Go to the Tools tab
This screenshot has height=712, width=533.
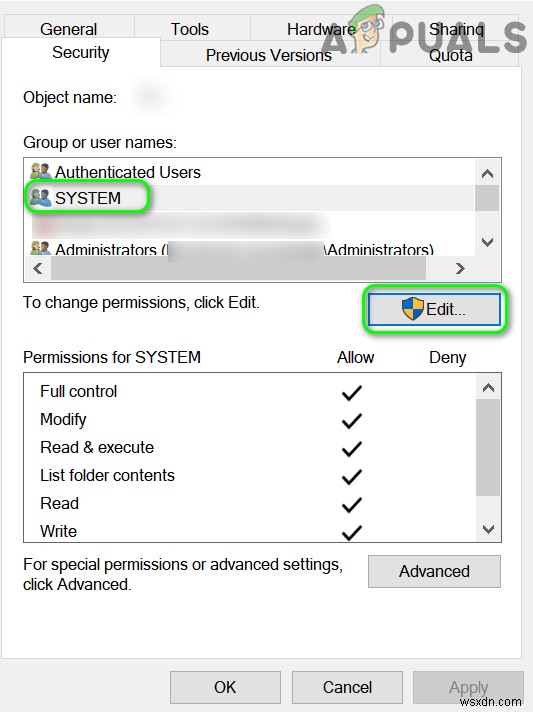(190, 29)
